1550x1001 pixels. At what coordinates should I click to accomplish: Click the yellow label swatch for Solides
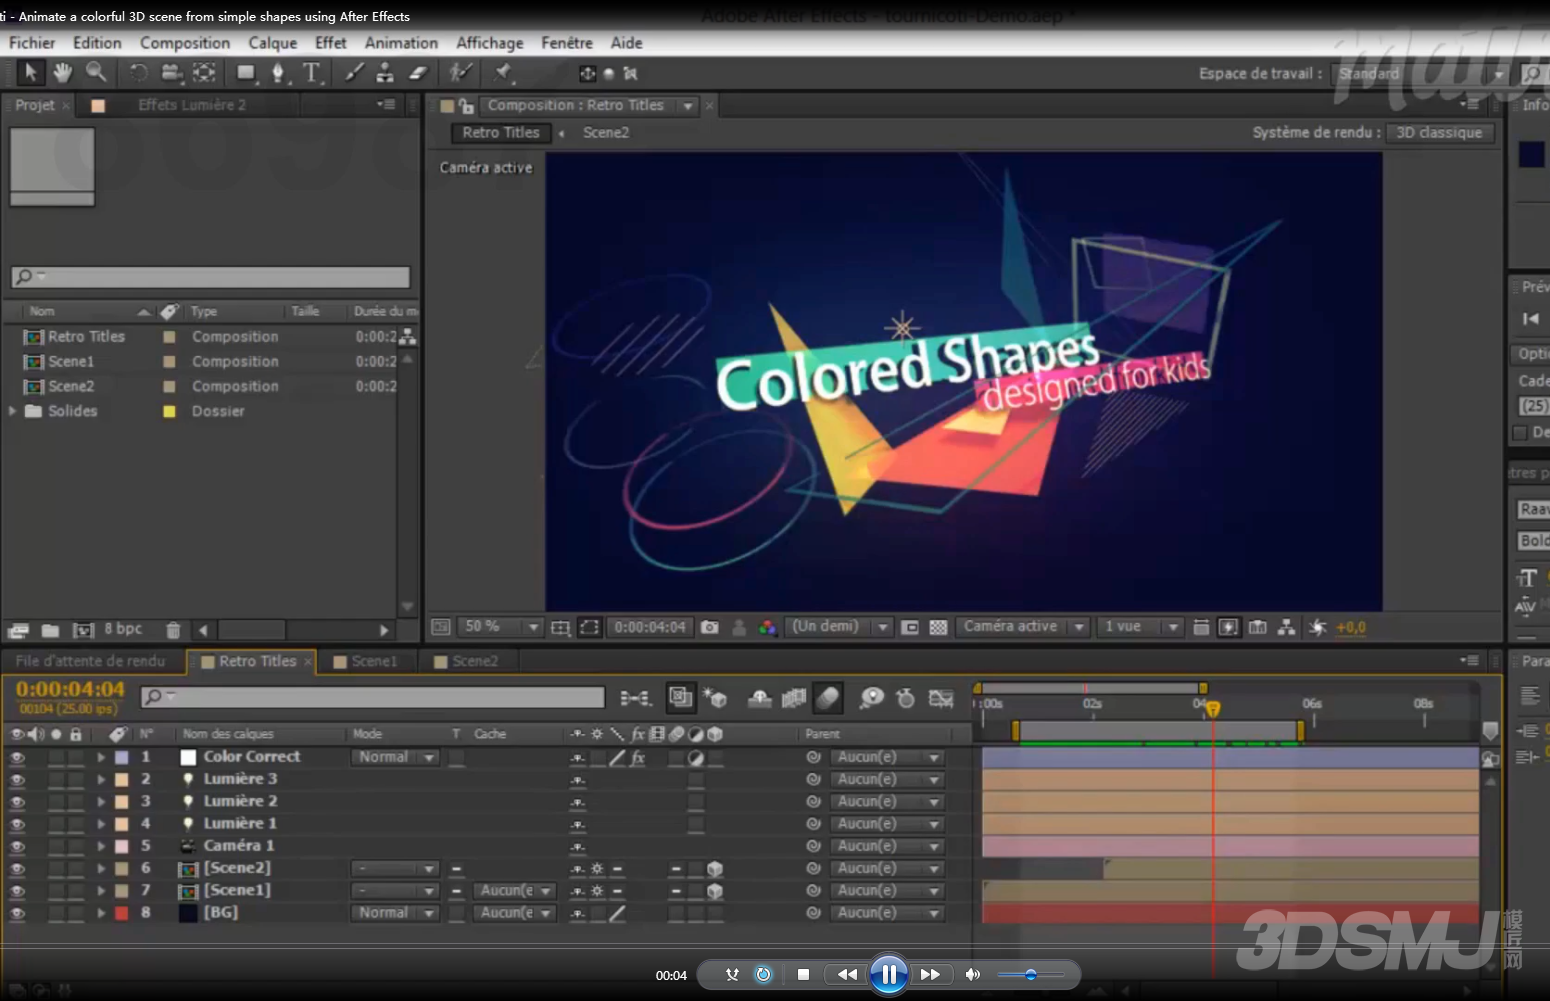click(x=169, y=411)
